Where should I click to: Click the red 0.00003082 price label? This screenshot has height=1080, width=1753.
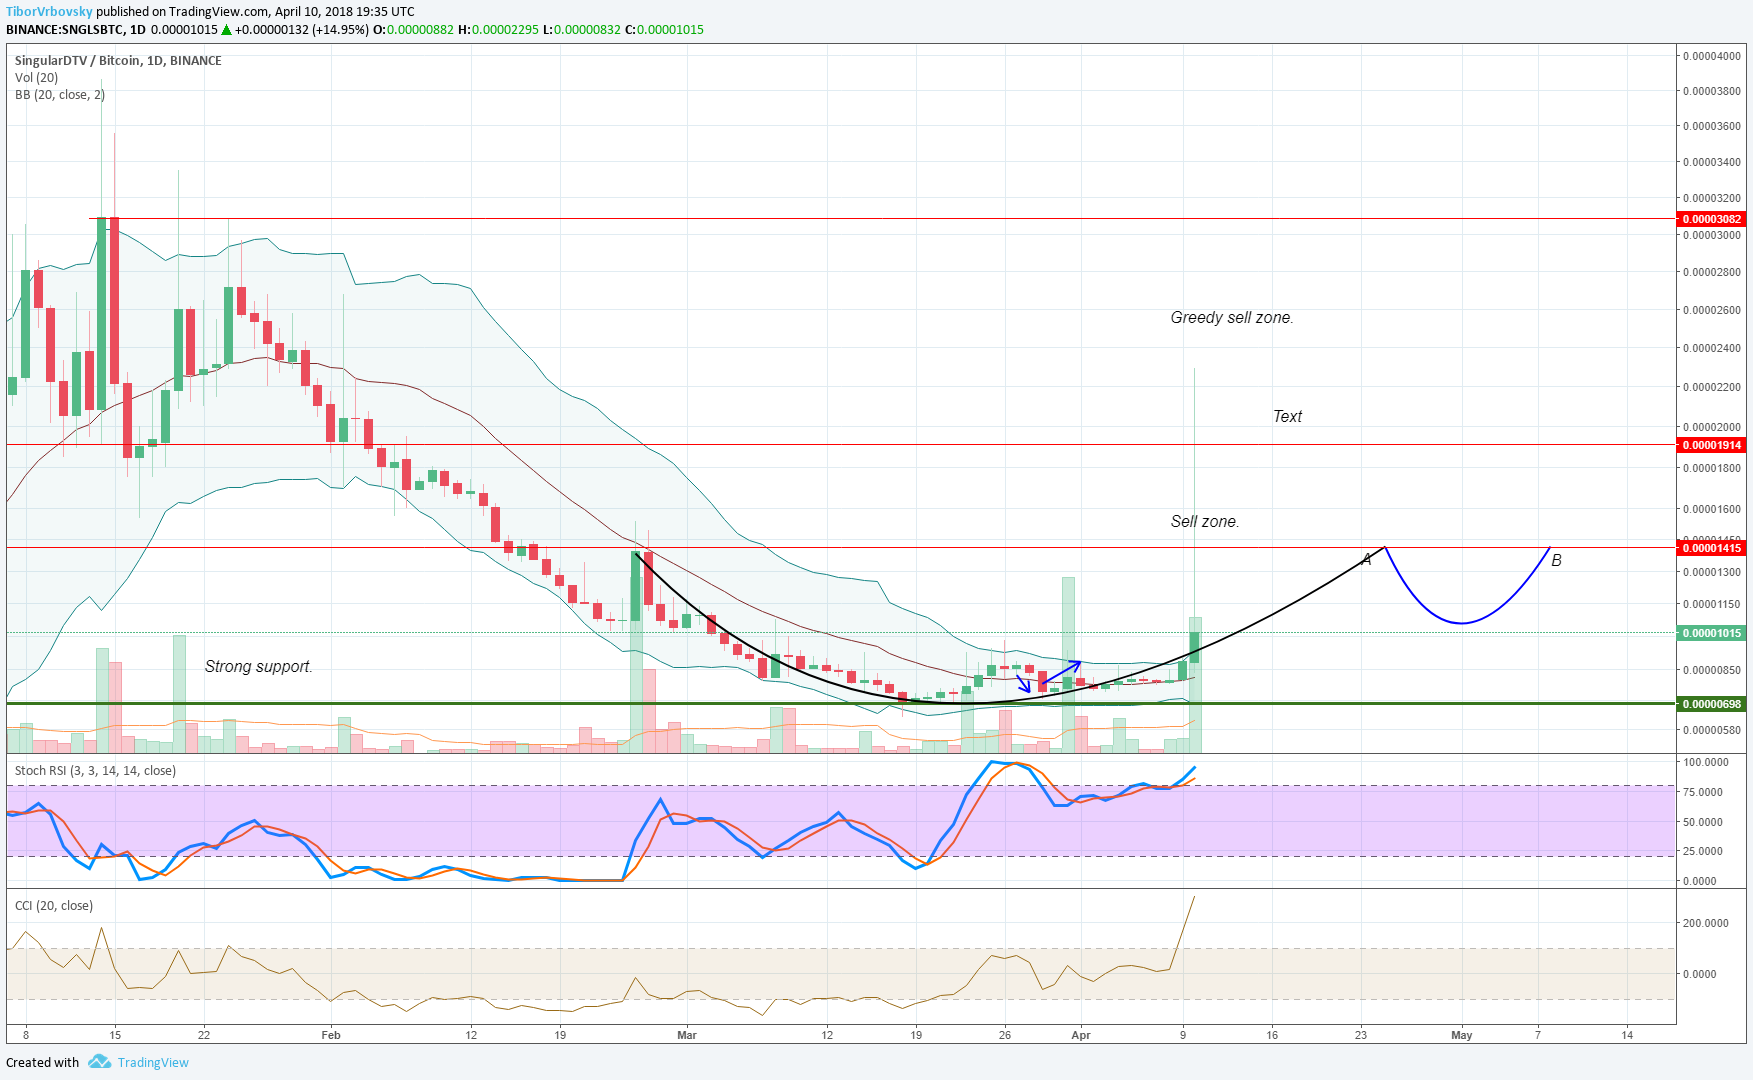1711,219
